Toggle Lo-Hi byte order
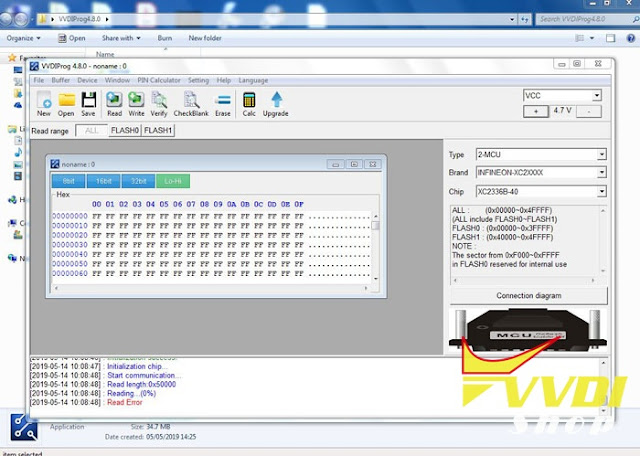640x456 pixels. point(173,181)
